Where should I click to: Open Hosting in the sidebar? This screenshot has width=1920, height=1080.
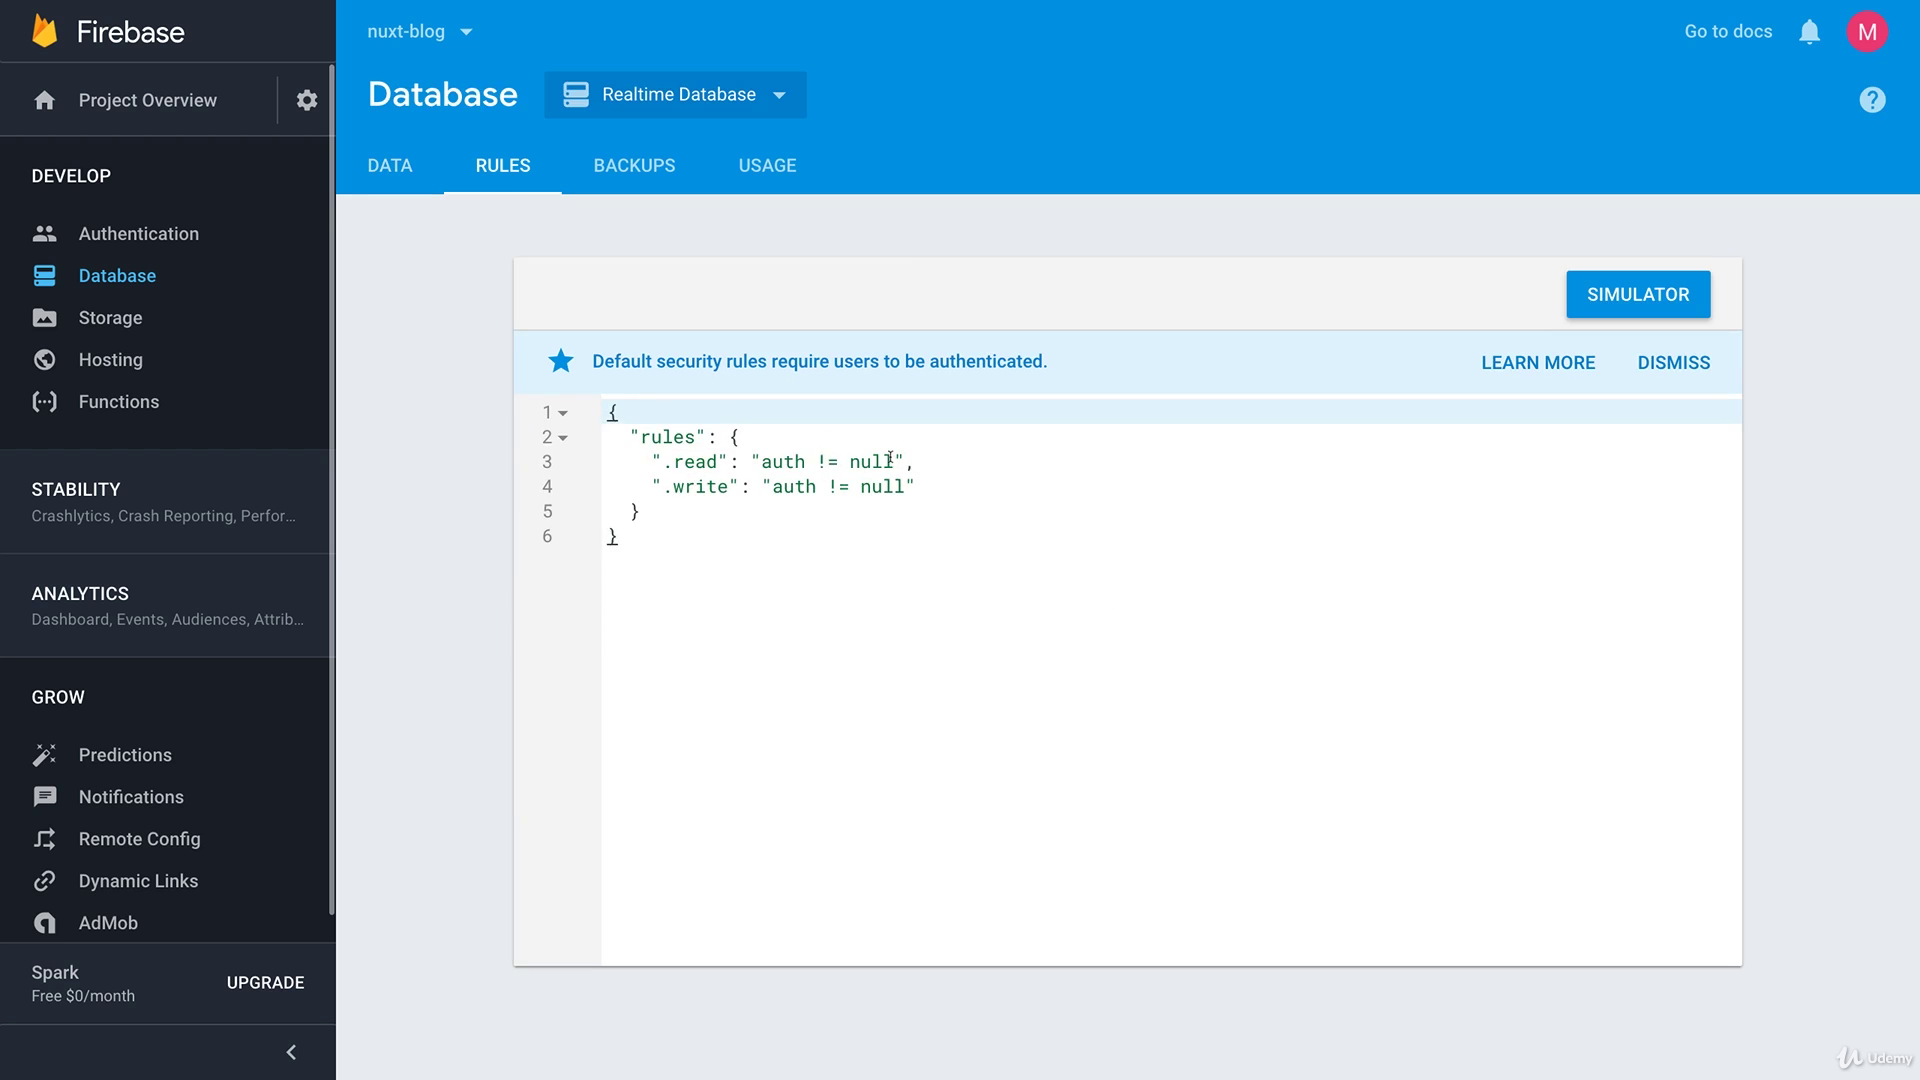(110, 360)
